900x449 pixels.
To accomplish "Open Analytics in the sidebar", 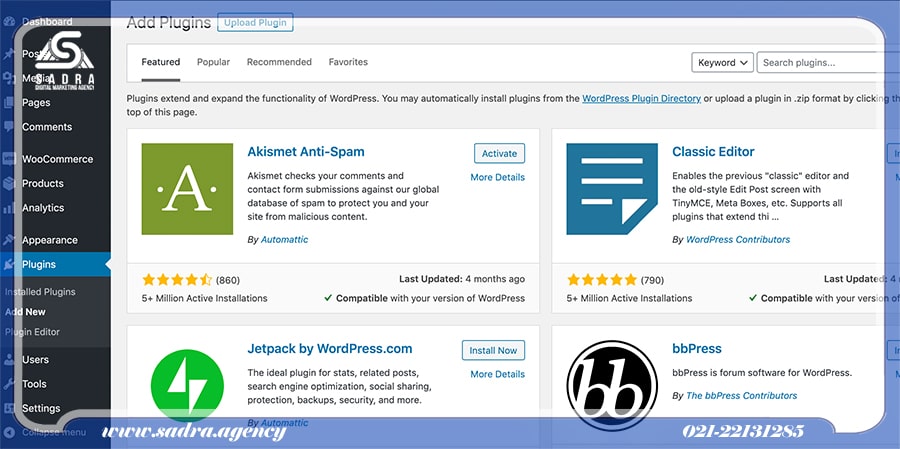I will pos(43,208).
